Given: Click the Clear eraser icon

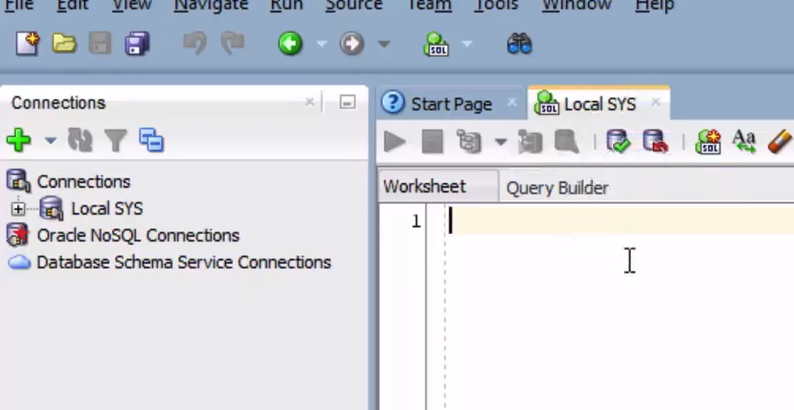Looking at the screenshot, I should tap(779, 142).
